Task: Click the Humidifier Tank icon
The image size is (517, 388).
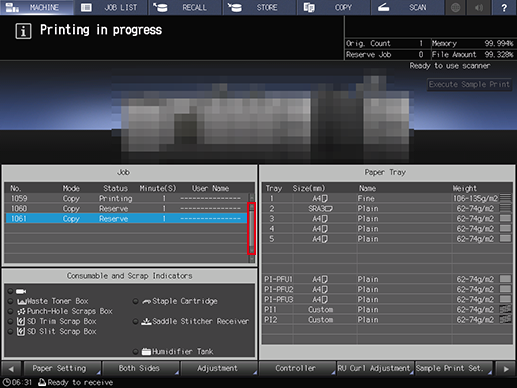Action: (x=146, y=352)
